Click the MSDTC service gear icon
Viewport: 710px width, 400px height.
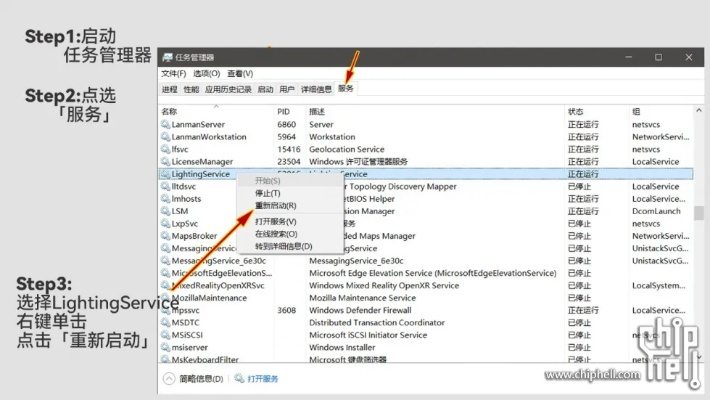(166, 323)
